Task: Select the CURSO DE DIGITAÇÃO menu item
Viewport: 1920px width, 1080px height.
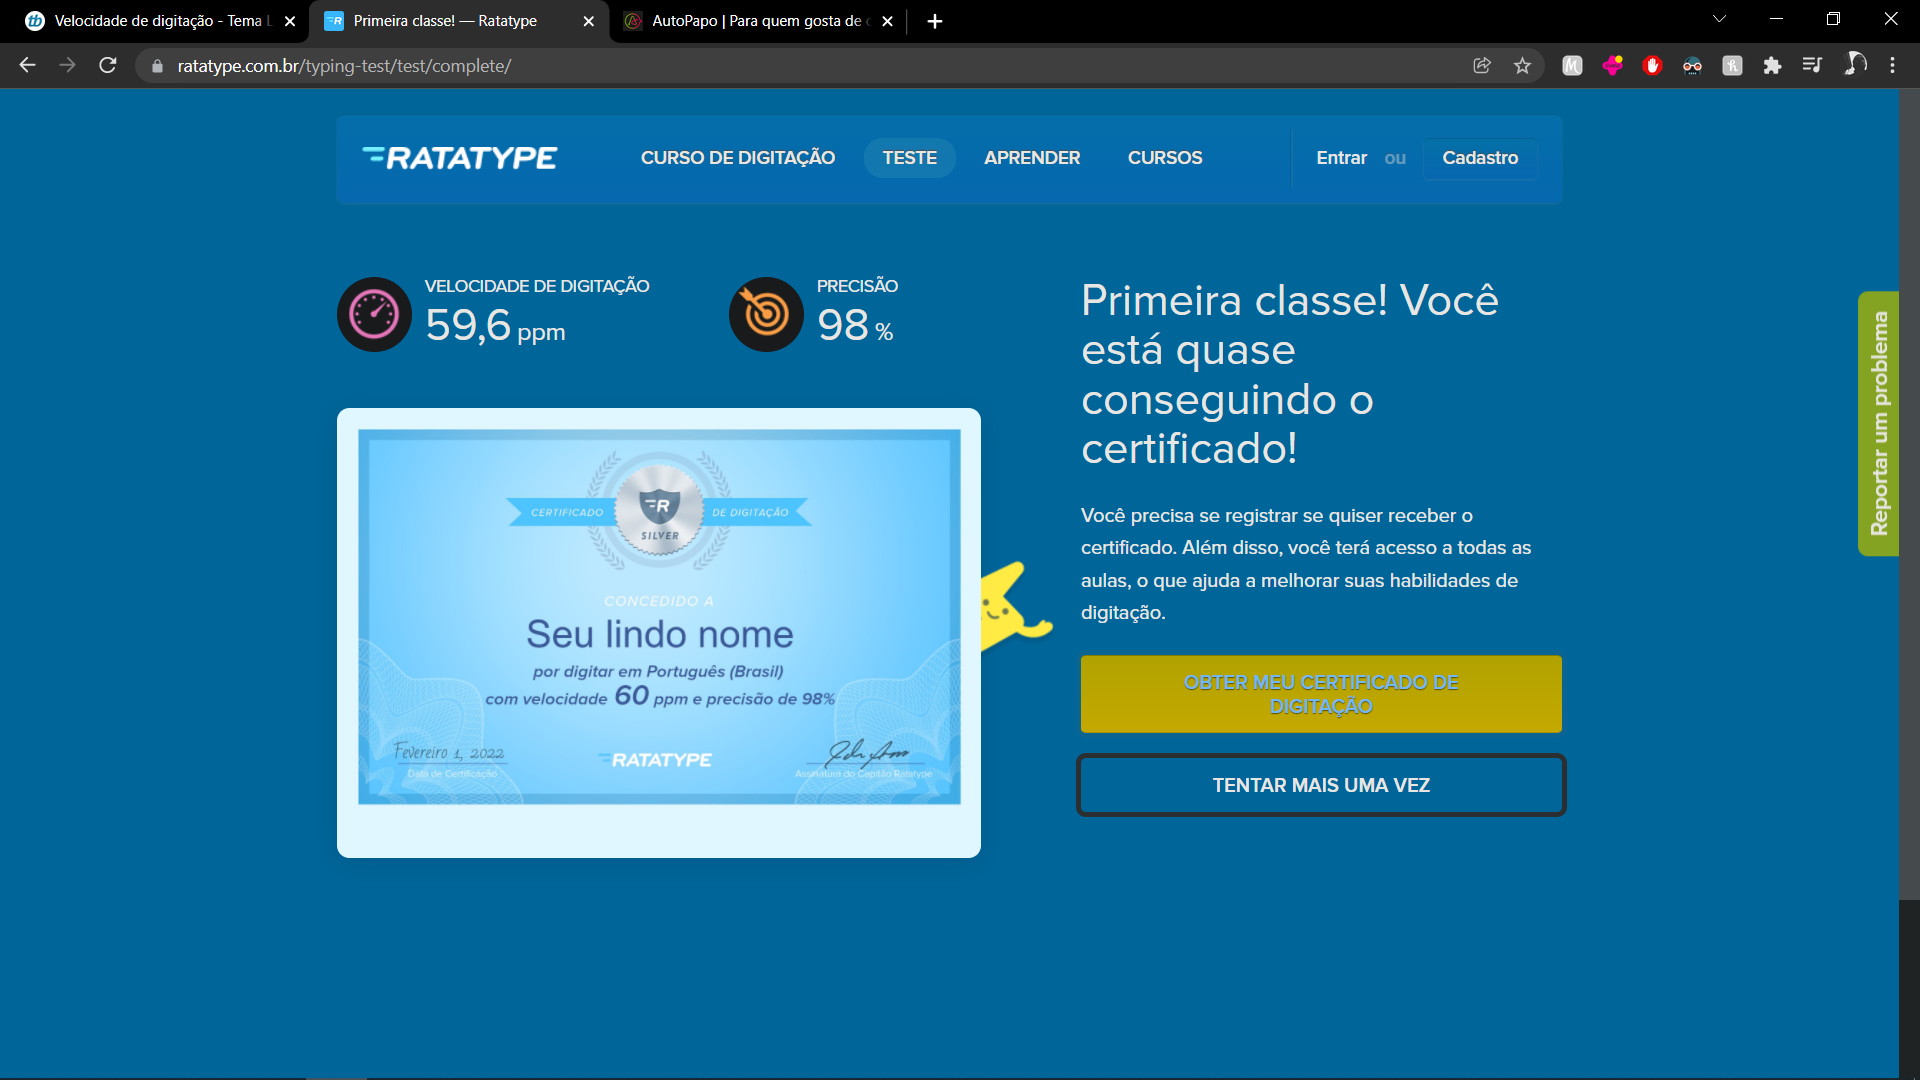Action: (x=738, y=158)
